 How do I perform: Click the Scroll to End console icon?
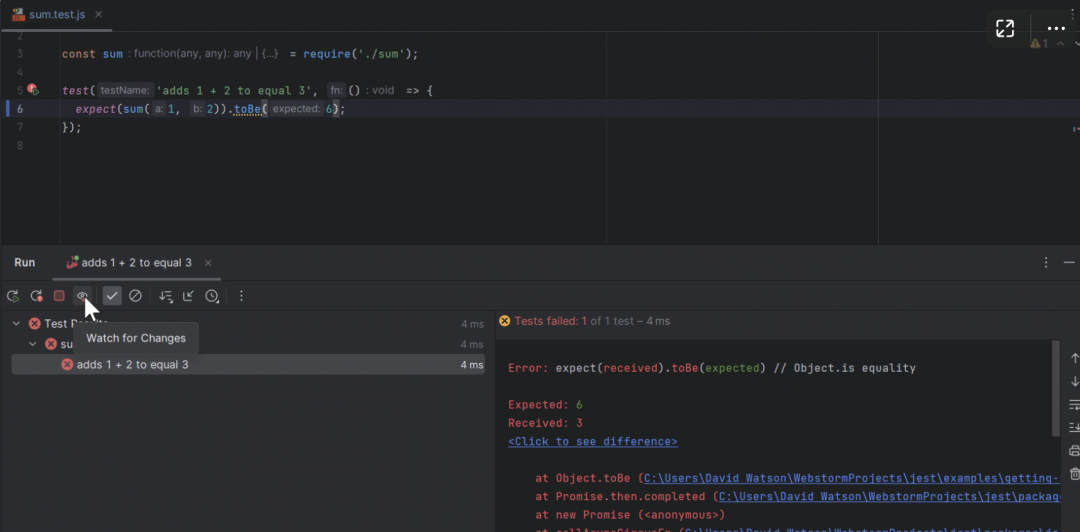[1074, 427]
